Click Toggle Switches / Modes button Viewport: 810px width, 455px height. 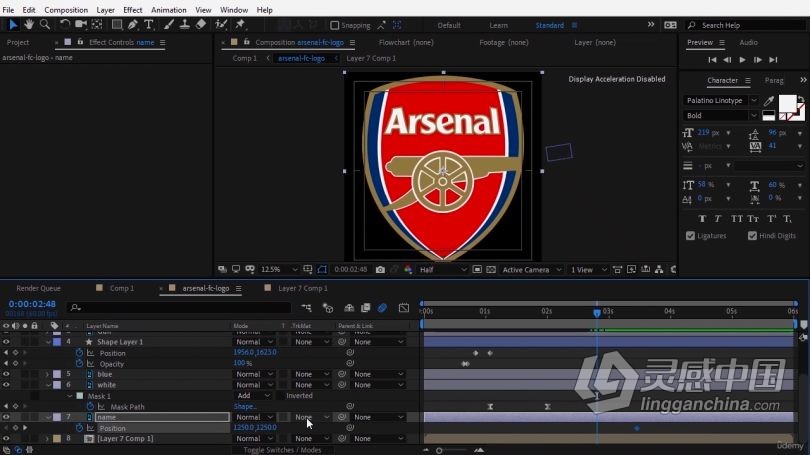[282, 450]
